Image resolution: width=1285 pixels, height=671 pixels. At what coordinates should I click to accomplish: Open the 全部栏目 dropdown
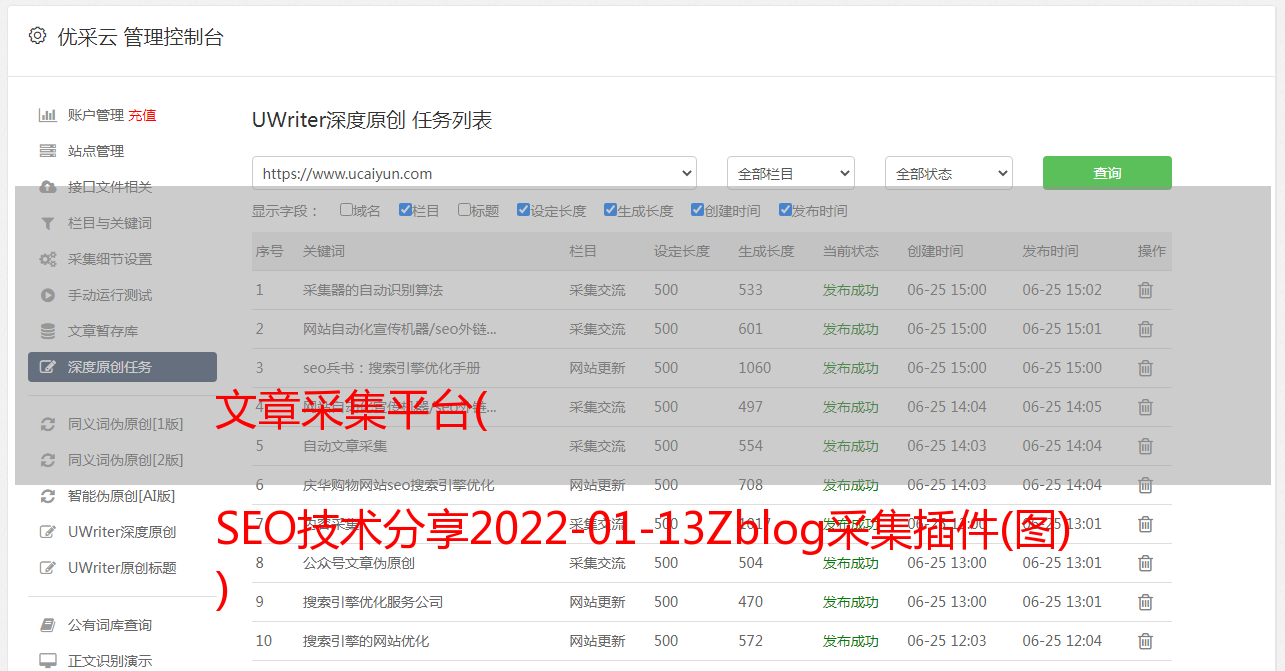coord(791,173)
